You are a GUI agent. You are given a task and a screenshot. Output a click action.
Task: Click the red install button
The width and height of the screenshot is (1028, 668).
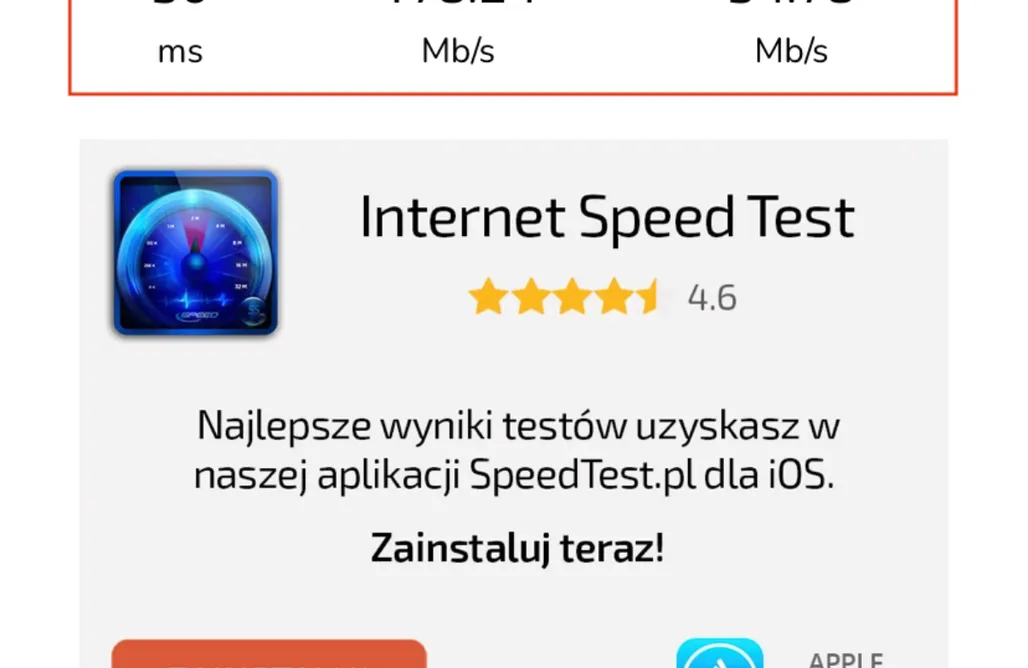click(269, 654)
